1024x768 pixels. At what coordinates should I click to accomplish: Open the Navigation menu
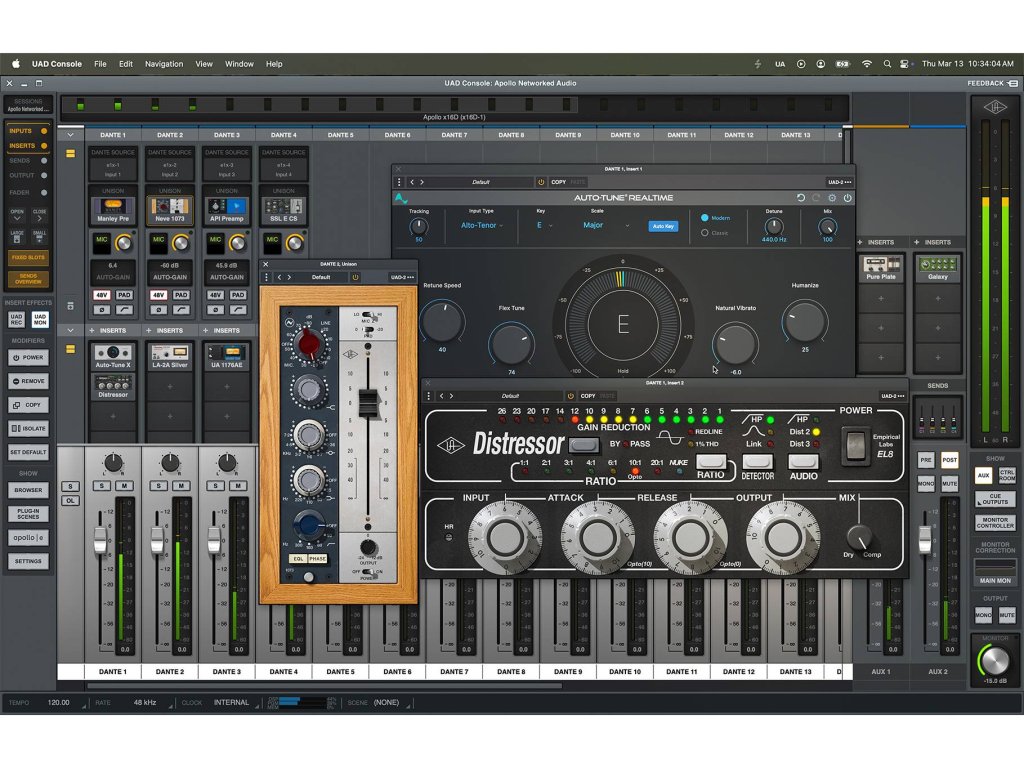point(164,64)
